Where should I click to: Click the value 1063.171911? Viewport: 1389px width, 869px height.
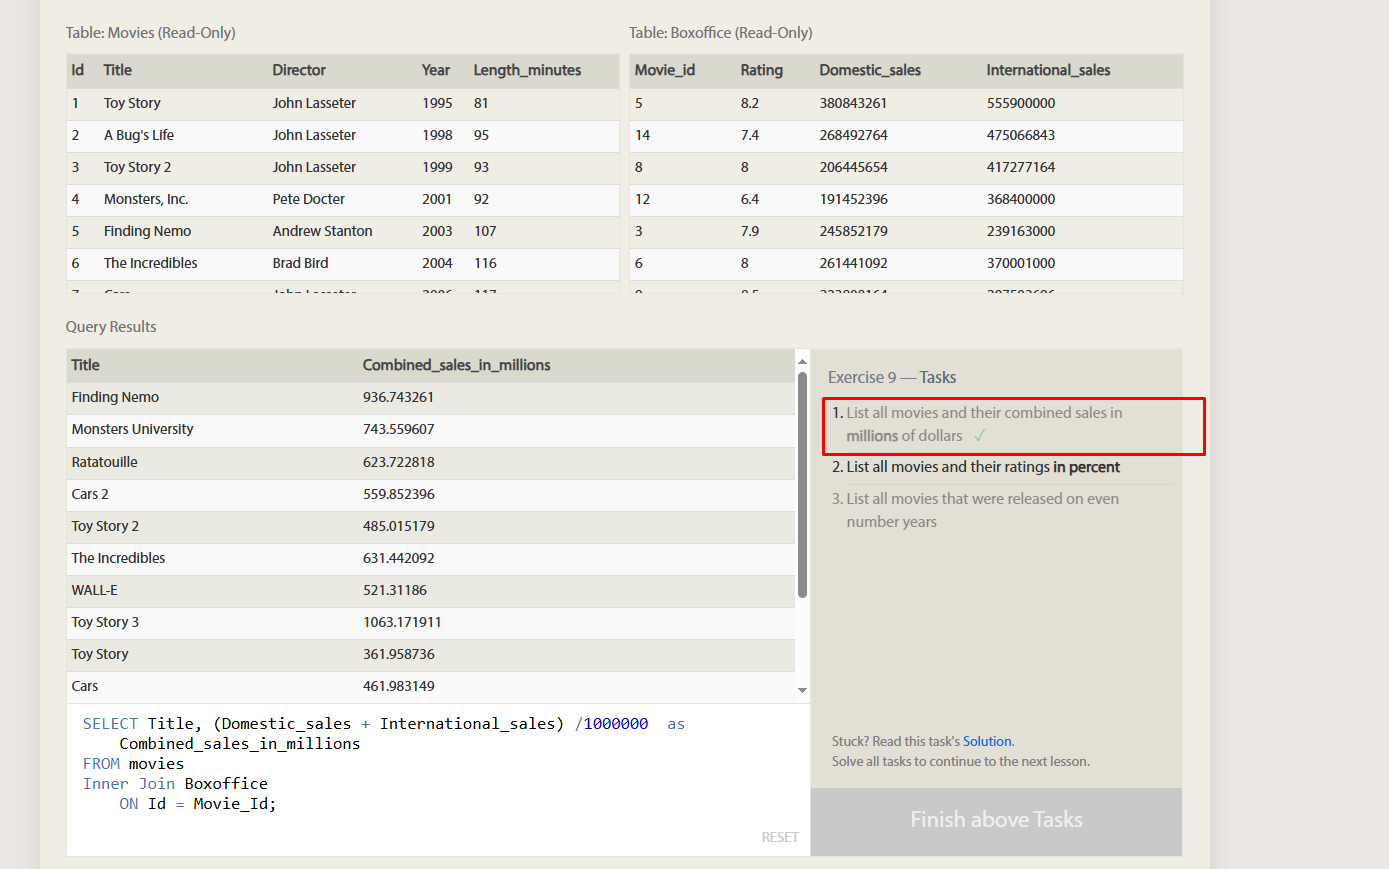pos(402,622)
